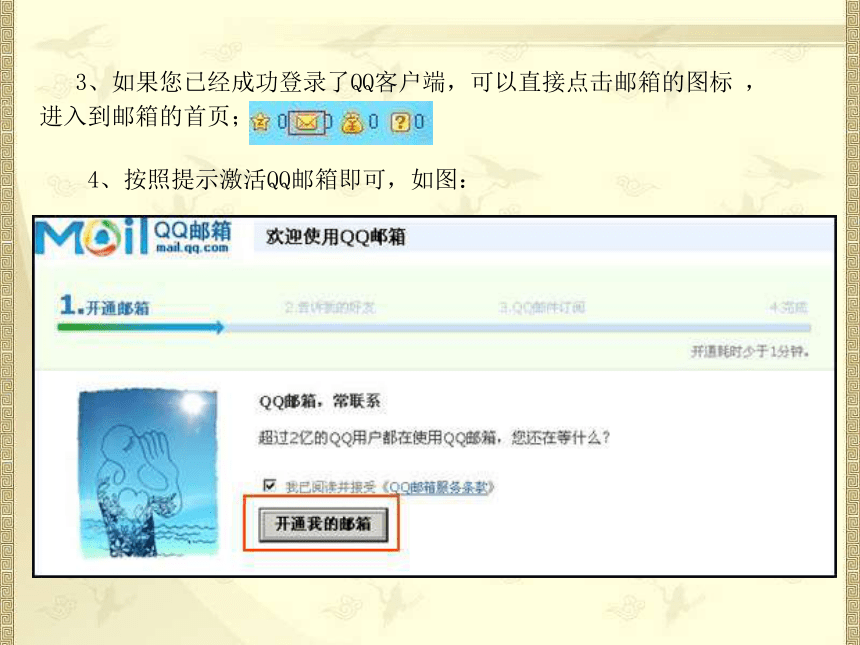Select step 4 完成
The width and height of the screenshot is (860, 645).
point(788,307)
